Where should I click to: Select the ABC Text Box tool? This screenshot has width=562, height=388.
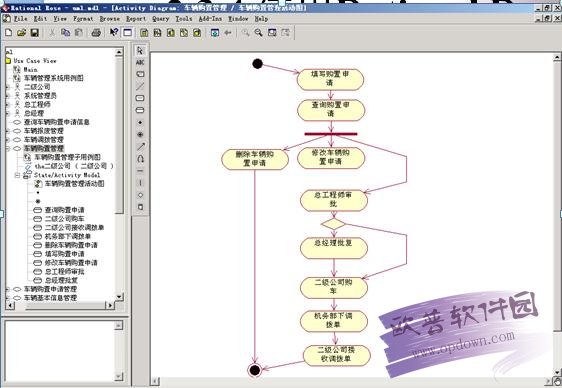(140, 62)
